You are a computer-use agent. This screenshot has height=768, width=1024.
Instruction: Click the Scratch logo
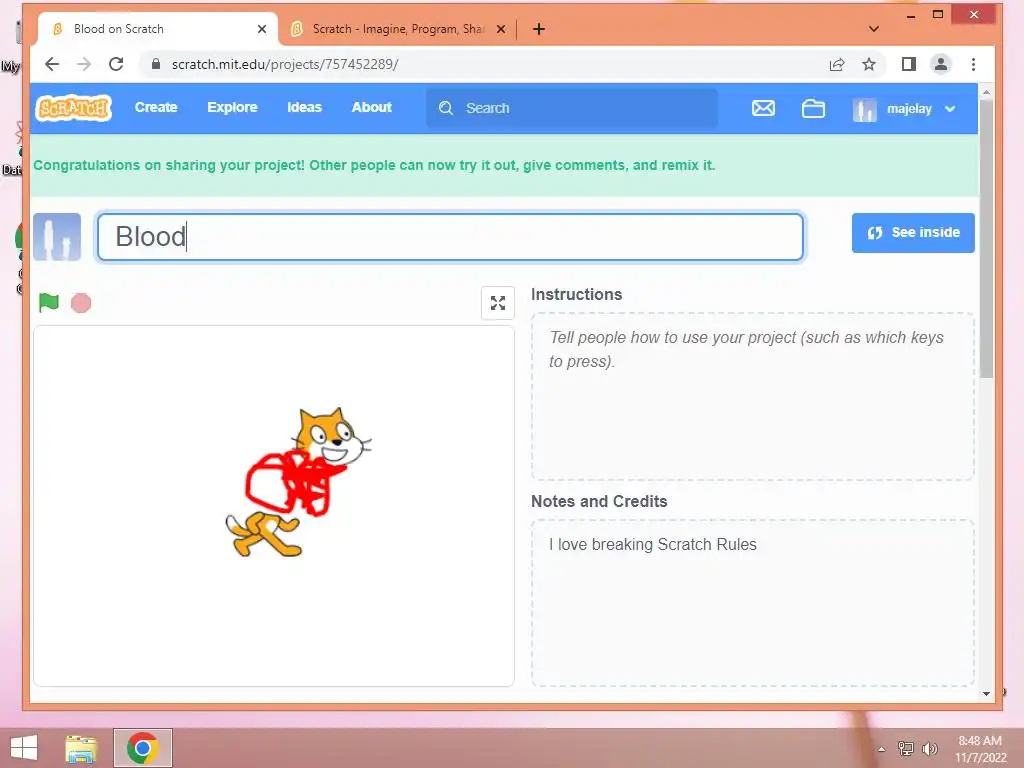tap(74, 108)
